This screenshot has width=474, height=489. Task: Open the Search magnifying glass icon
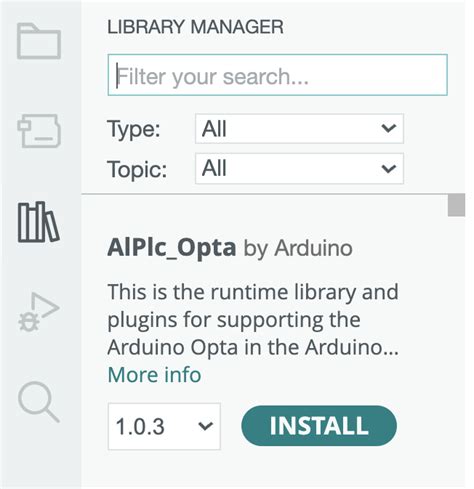pos(39,402)
